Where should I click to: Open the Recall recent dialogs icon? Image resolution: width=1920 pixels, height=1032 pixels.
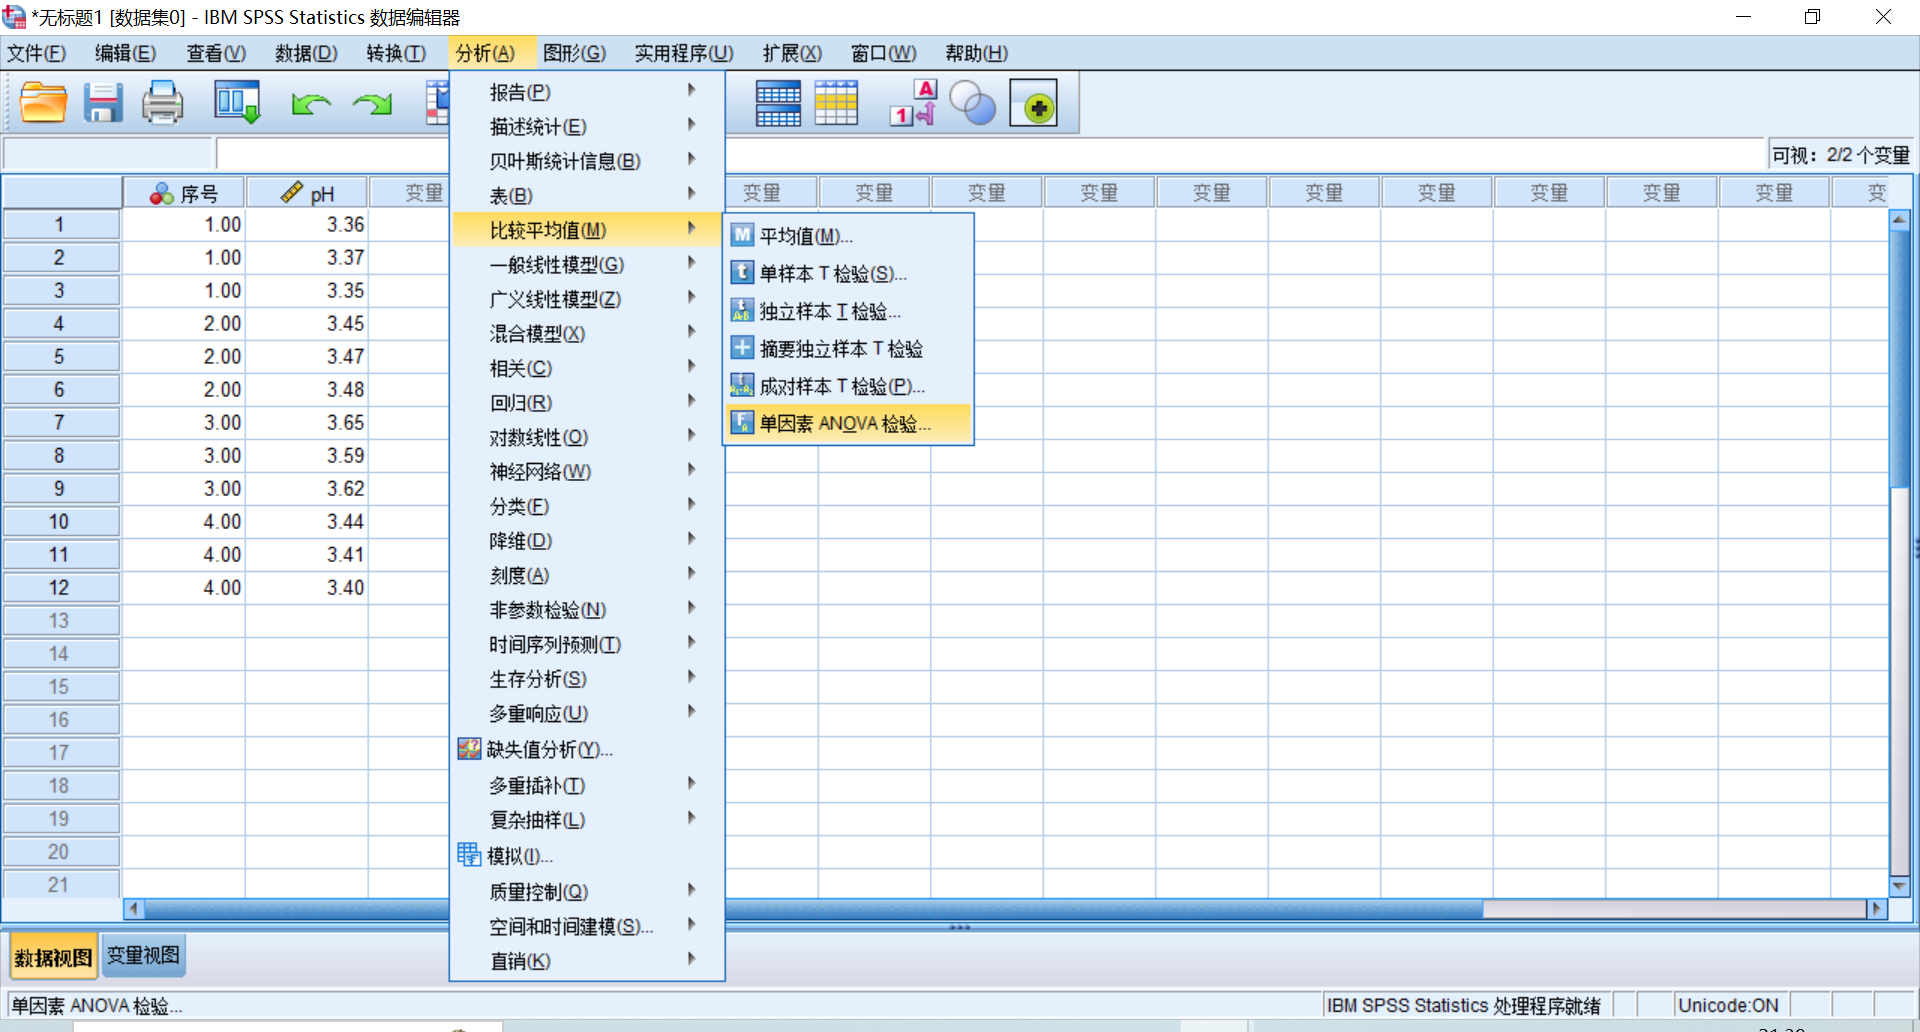(x=237, y=103)
